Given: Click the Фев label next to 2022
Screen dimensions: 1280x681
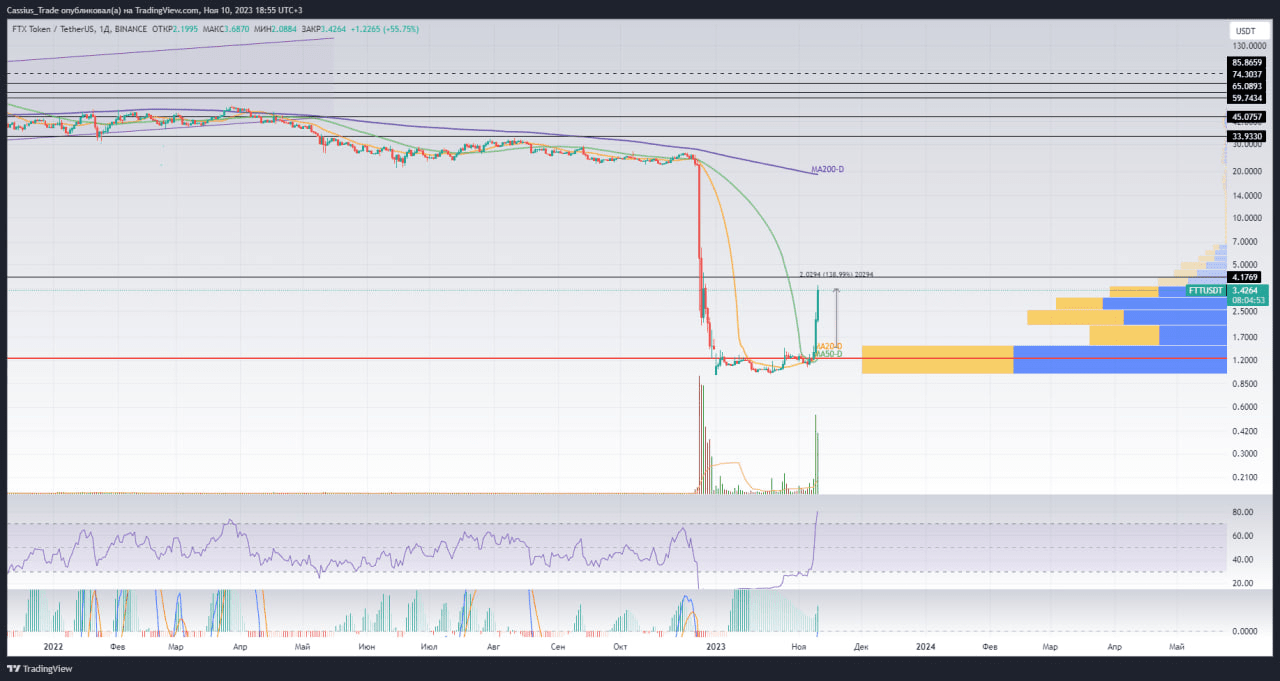Looking at the screenshot, I should click(x=117, y=647).
